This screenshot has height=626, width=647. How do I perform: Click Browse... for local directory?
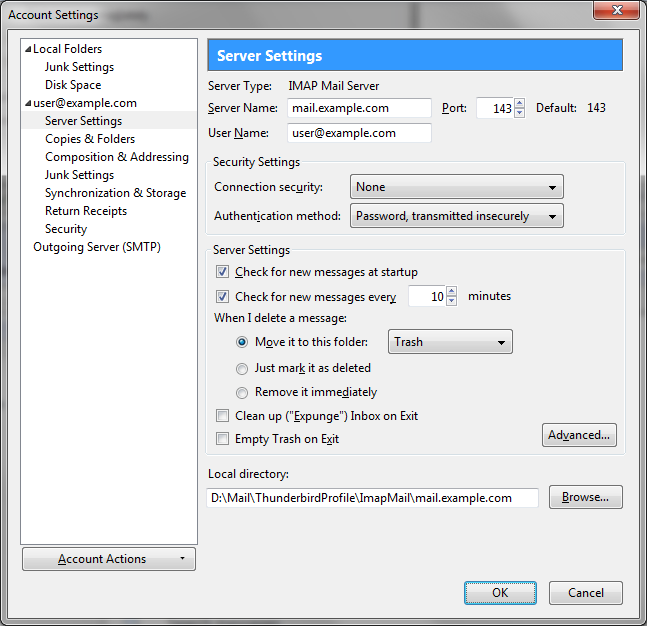tap(585, 497)
